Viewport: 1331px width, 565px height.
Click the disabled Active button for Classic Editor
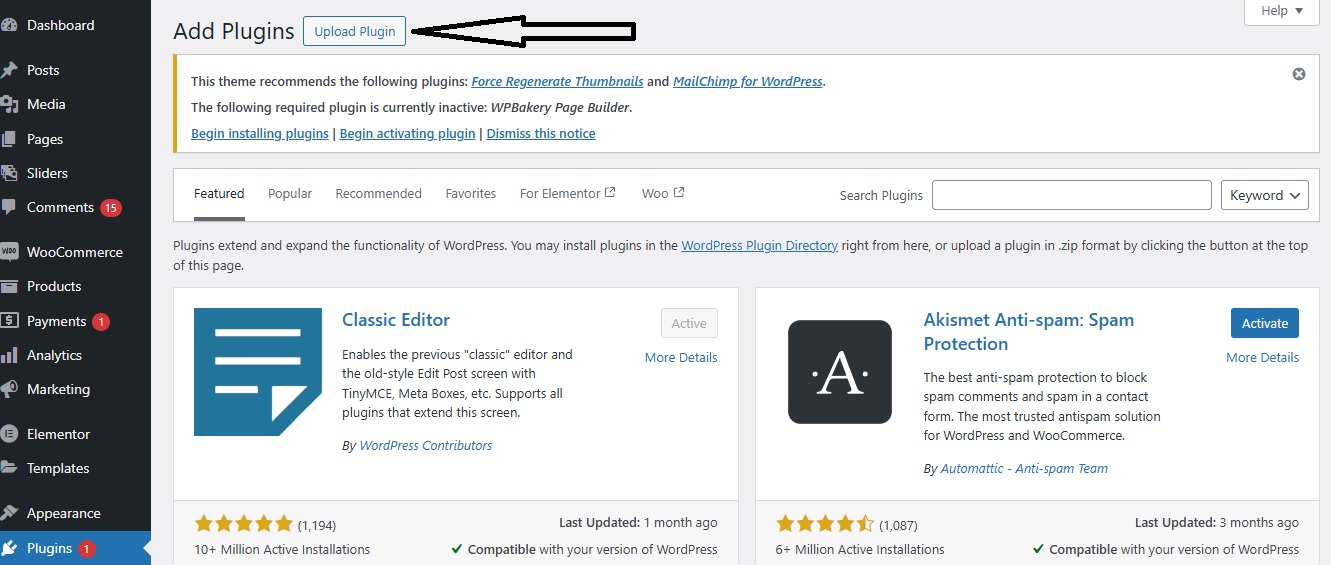click(x=689, y=323)
